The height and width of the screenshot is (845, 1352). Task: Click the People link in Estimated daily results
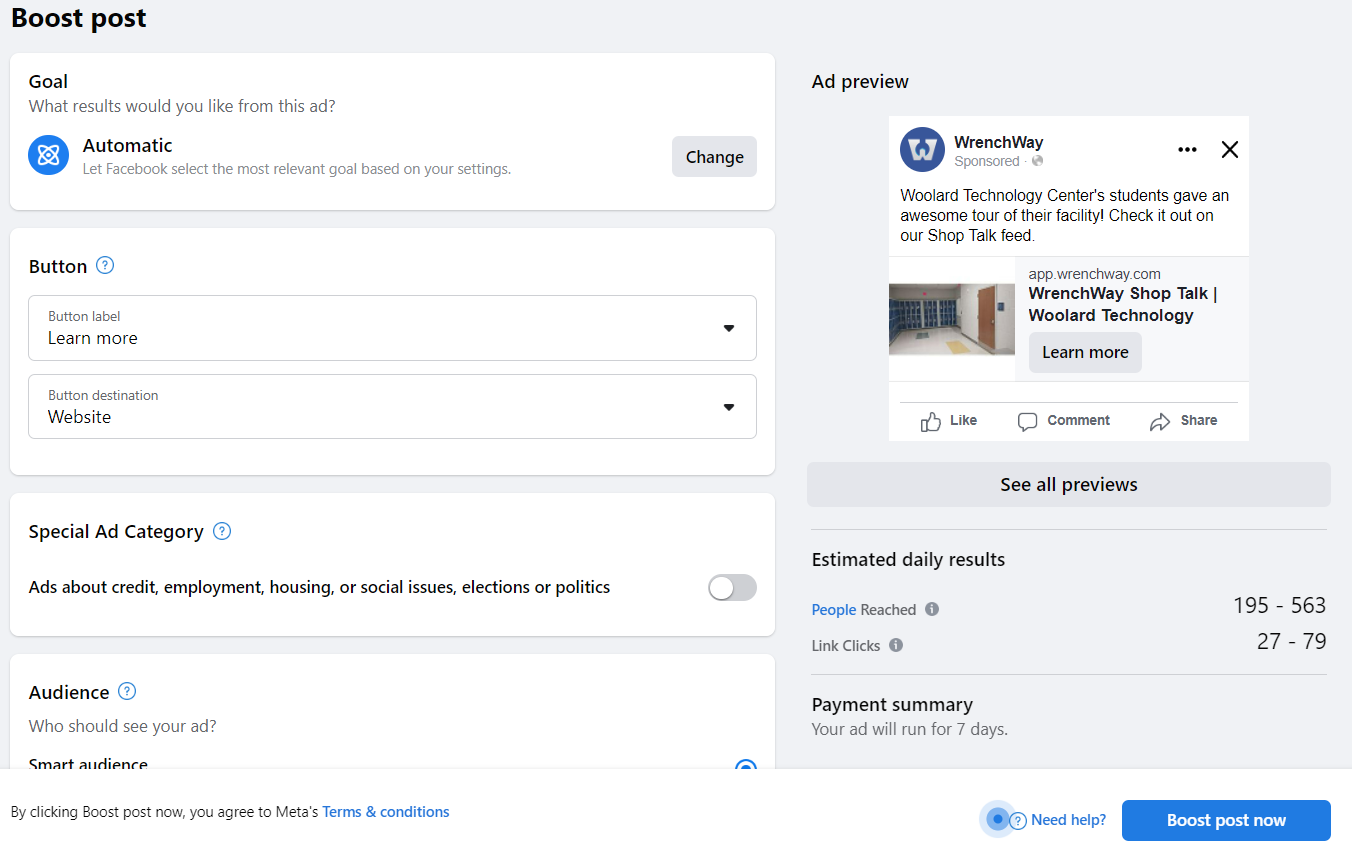click(834, 610)
